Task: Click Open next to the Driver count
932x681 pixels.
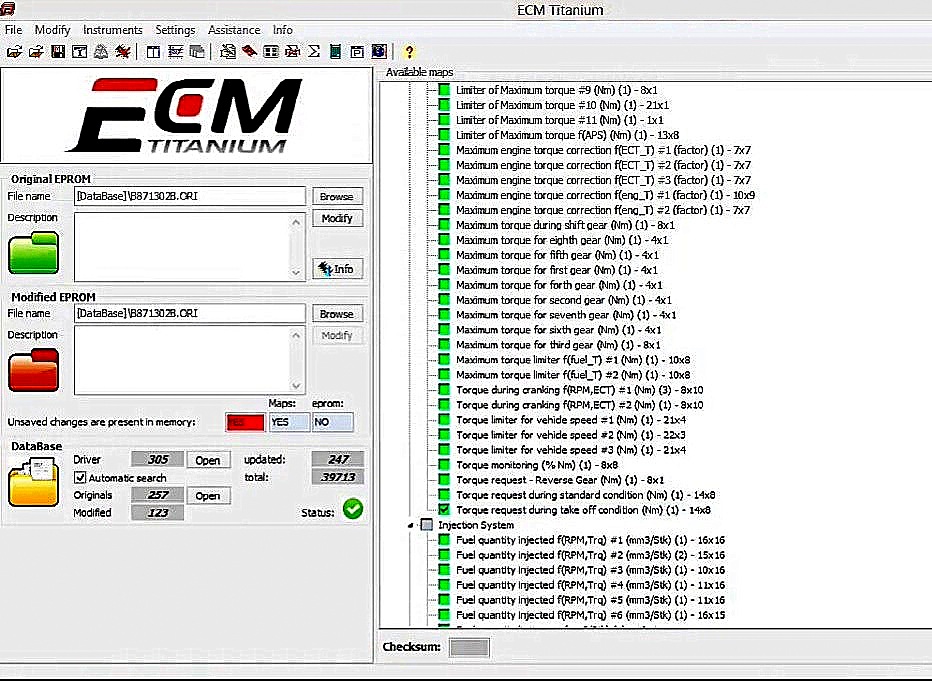Action: click(x=208, y=460)
